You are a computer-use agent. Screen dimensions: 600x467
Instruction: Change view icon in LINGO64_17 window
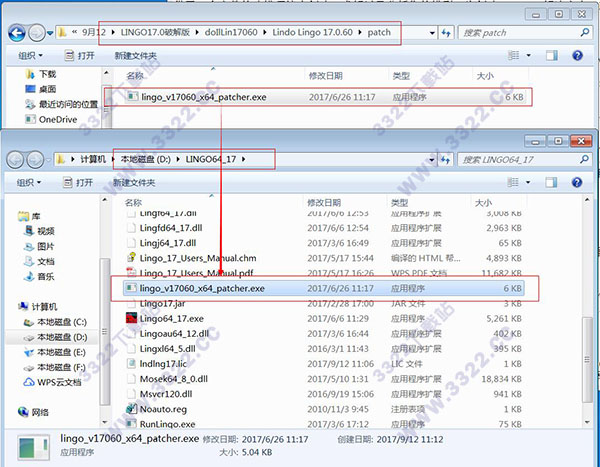click(x=513, y=182)
